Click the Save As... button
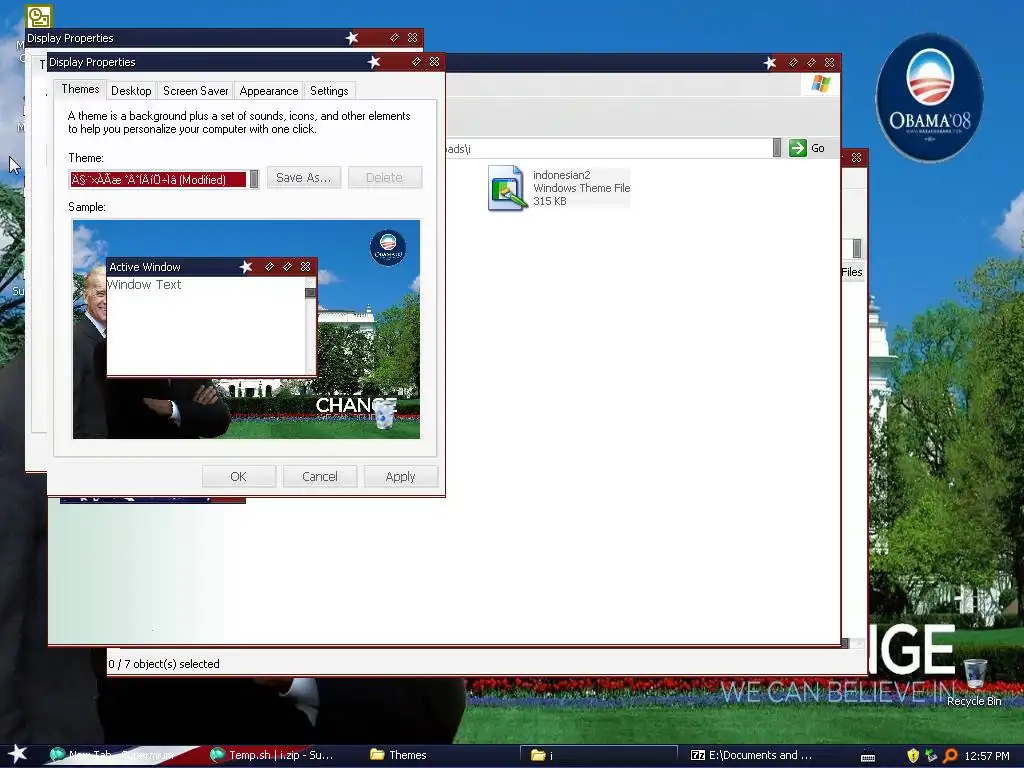 (x=304, y=178)
